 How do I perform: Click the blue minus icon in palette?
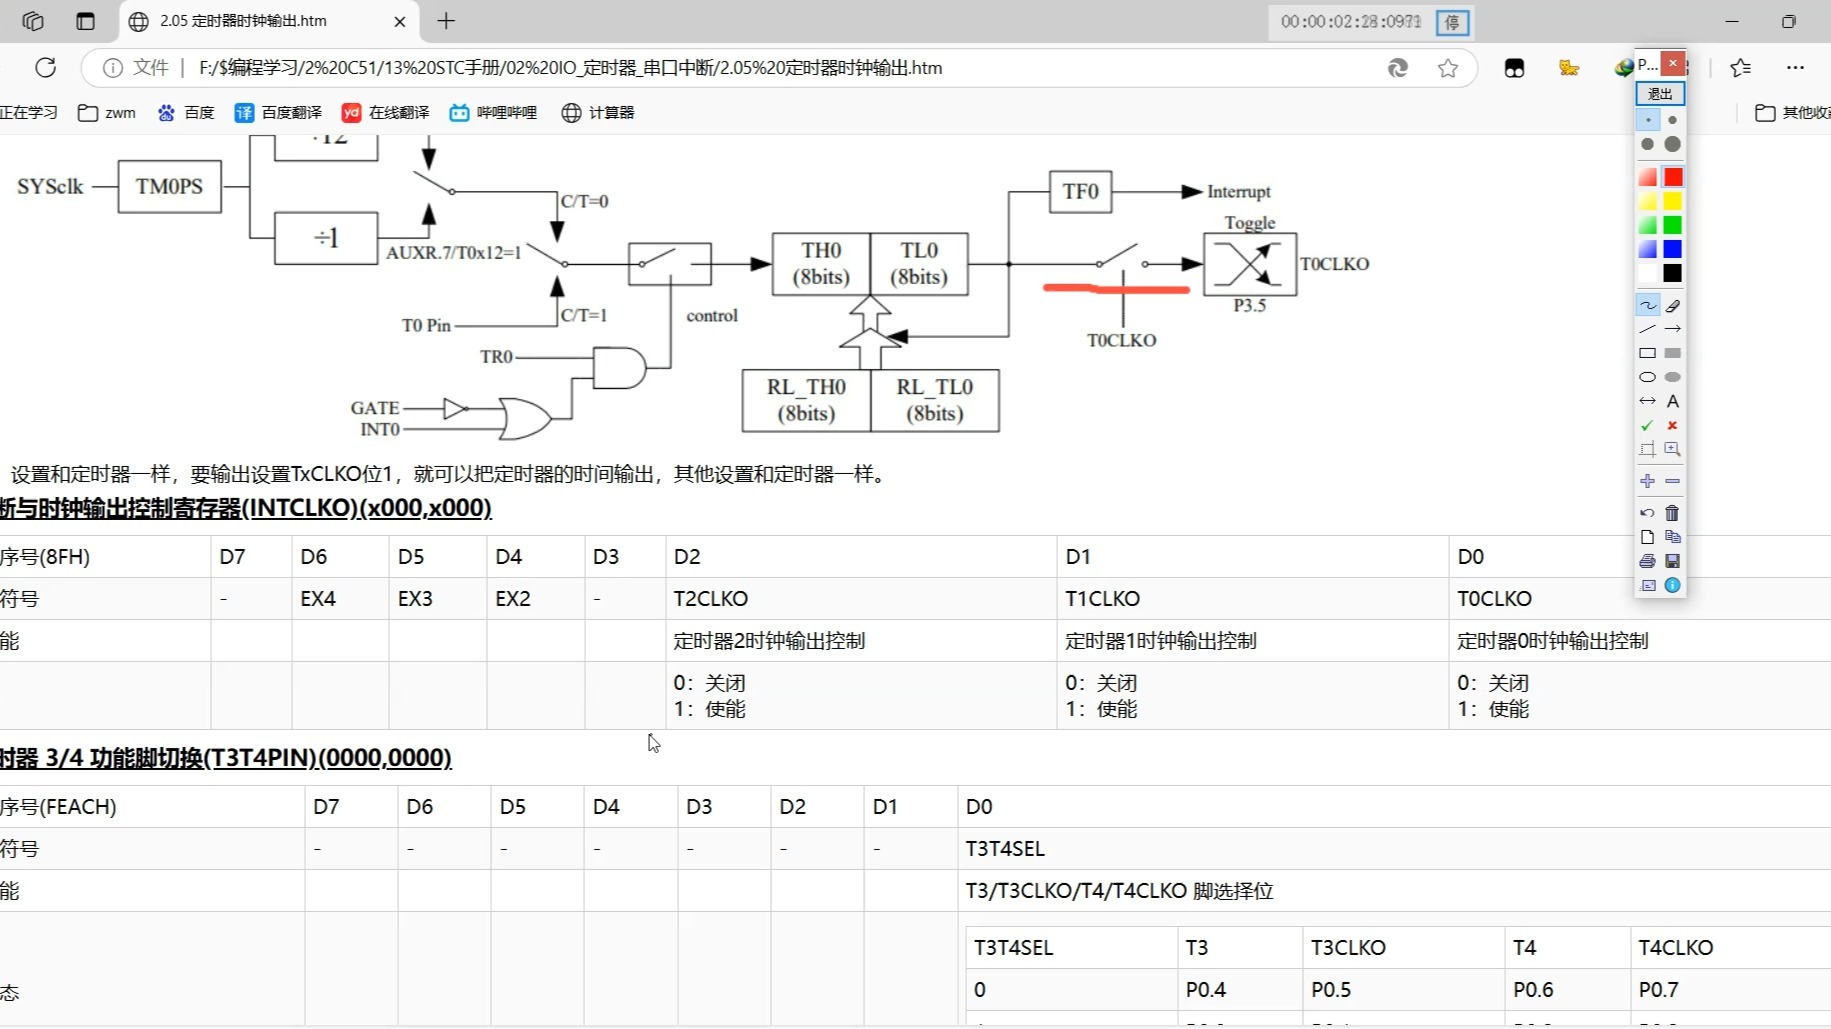point(1673,481)
